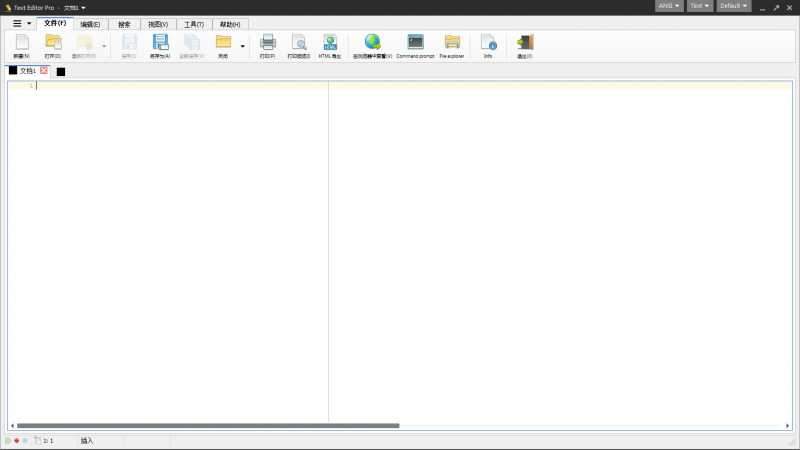This screenshot has width=800, height=450.
Task: Click the red record macro status icon
Action: [x=16, y=440]
